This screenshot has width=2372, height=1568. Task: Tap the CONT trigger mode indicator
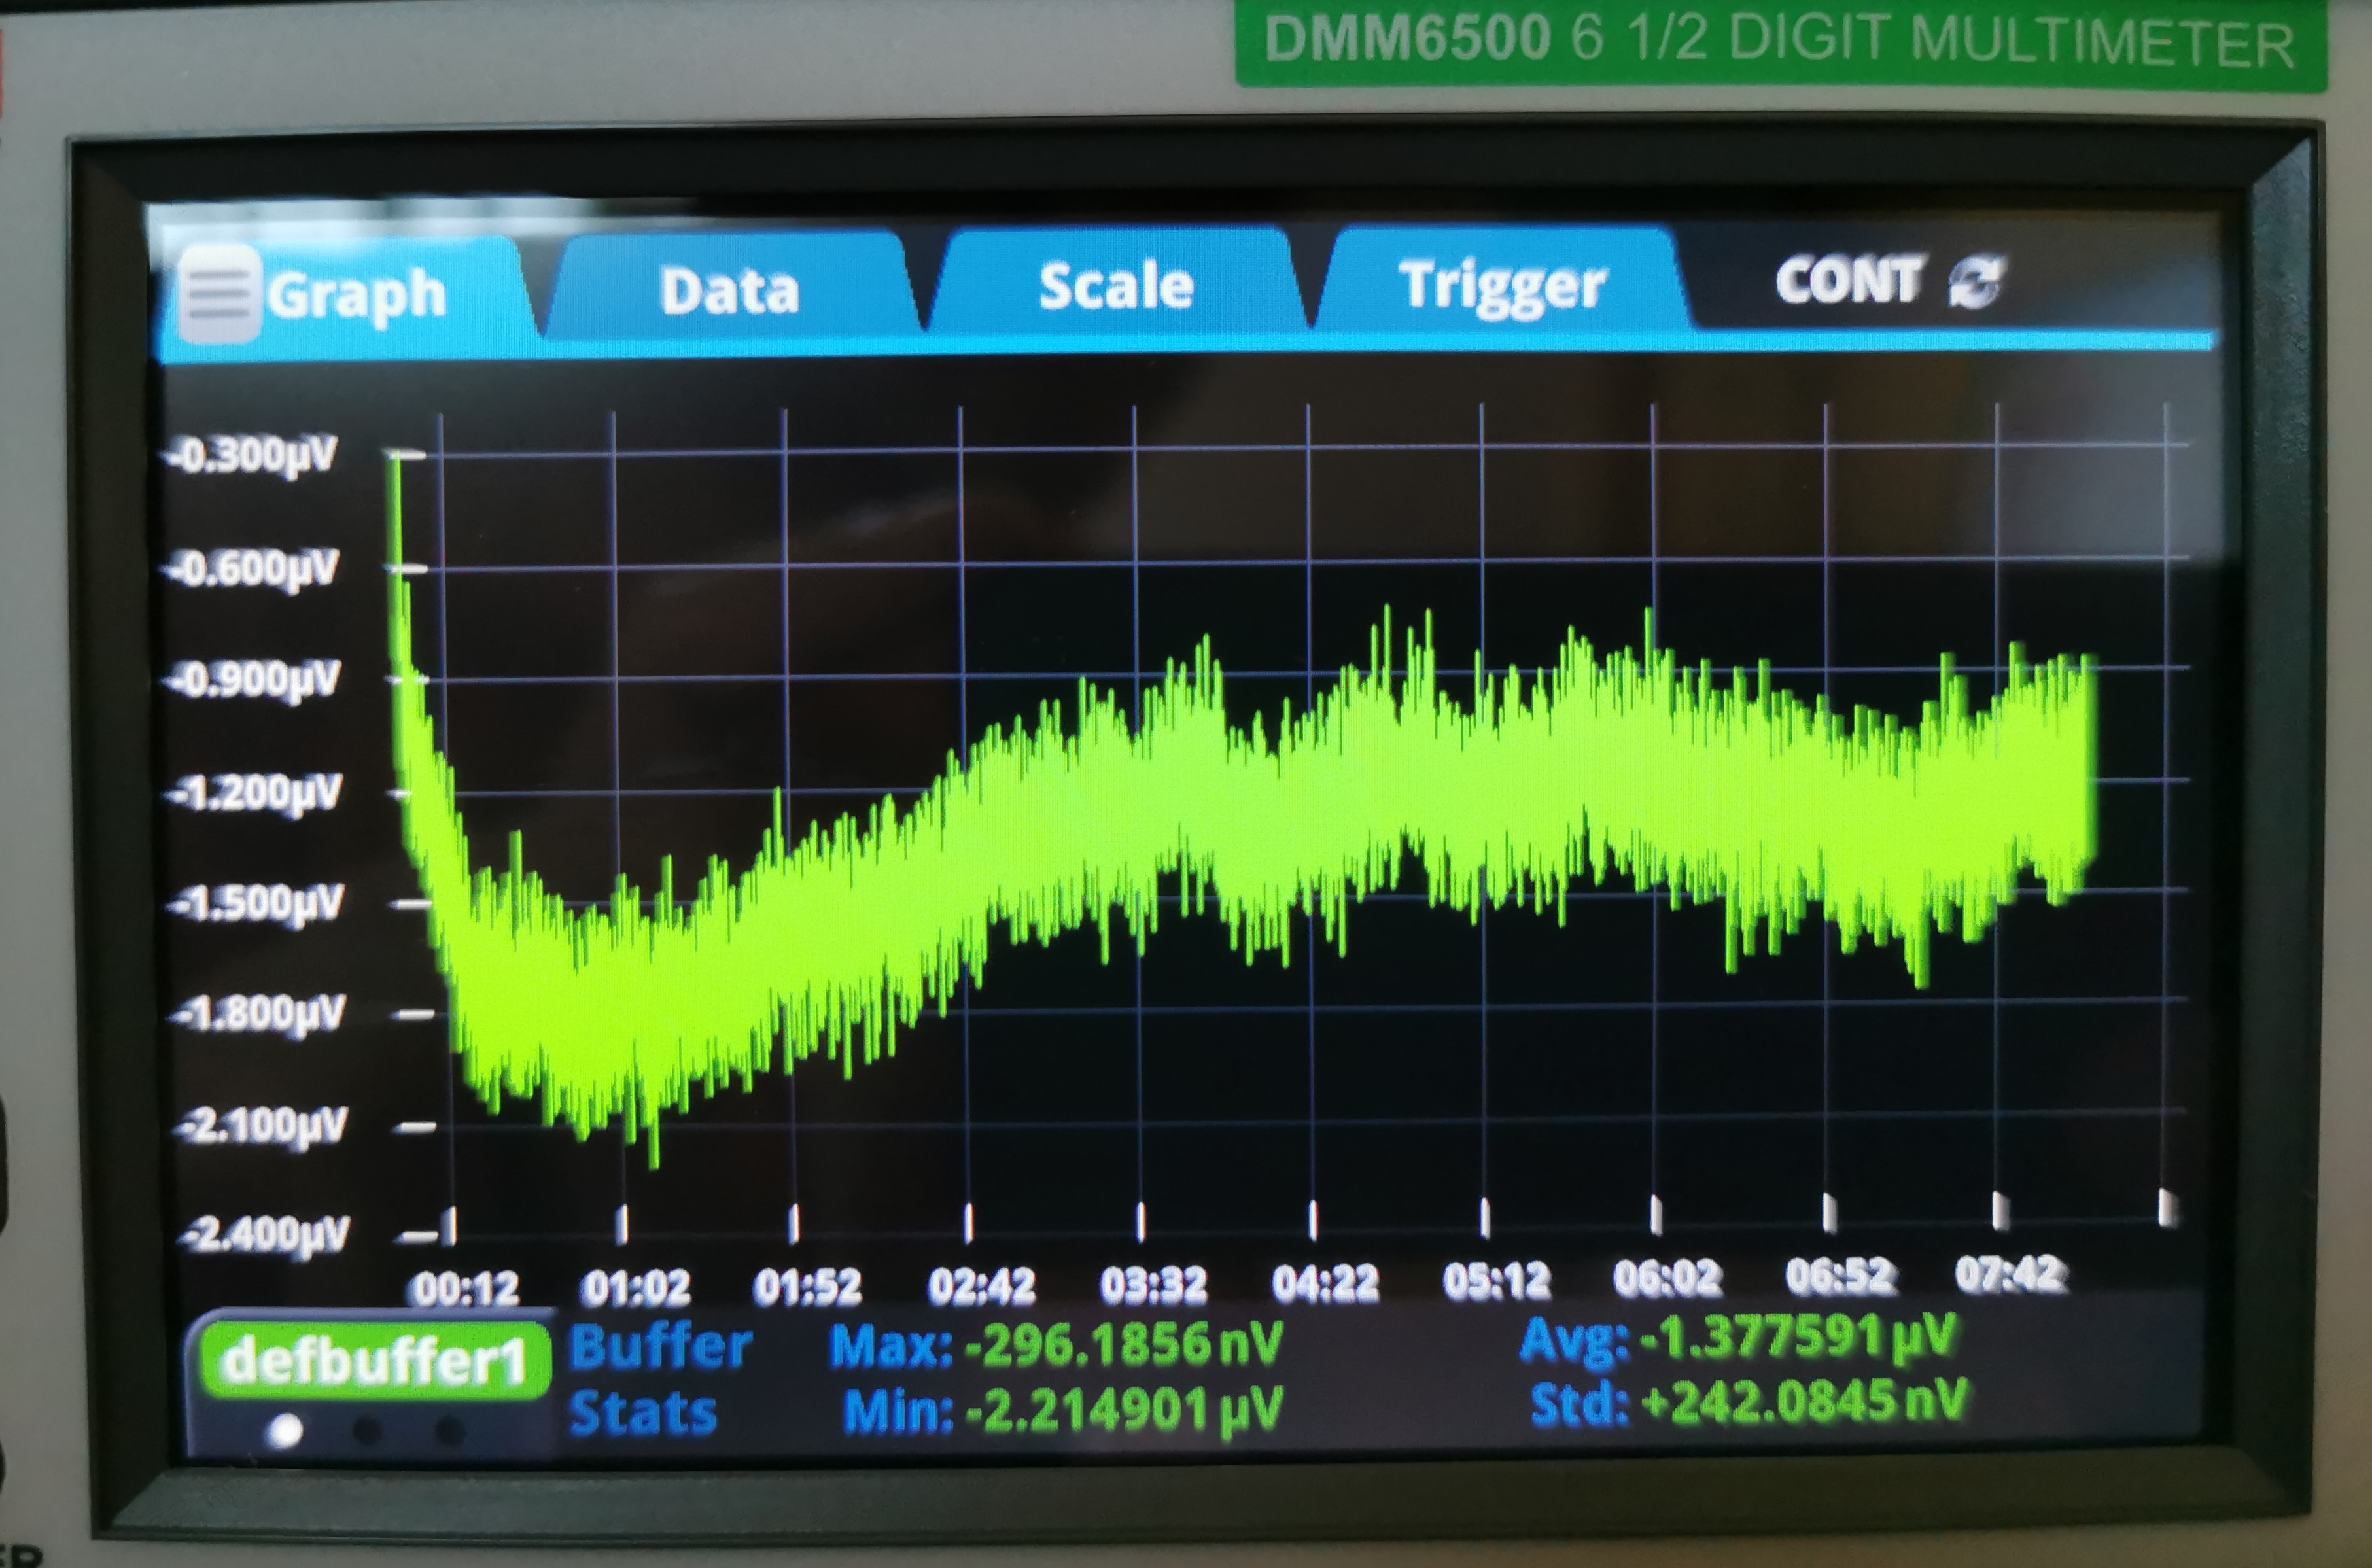coord(1848,281)
